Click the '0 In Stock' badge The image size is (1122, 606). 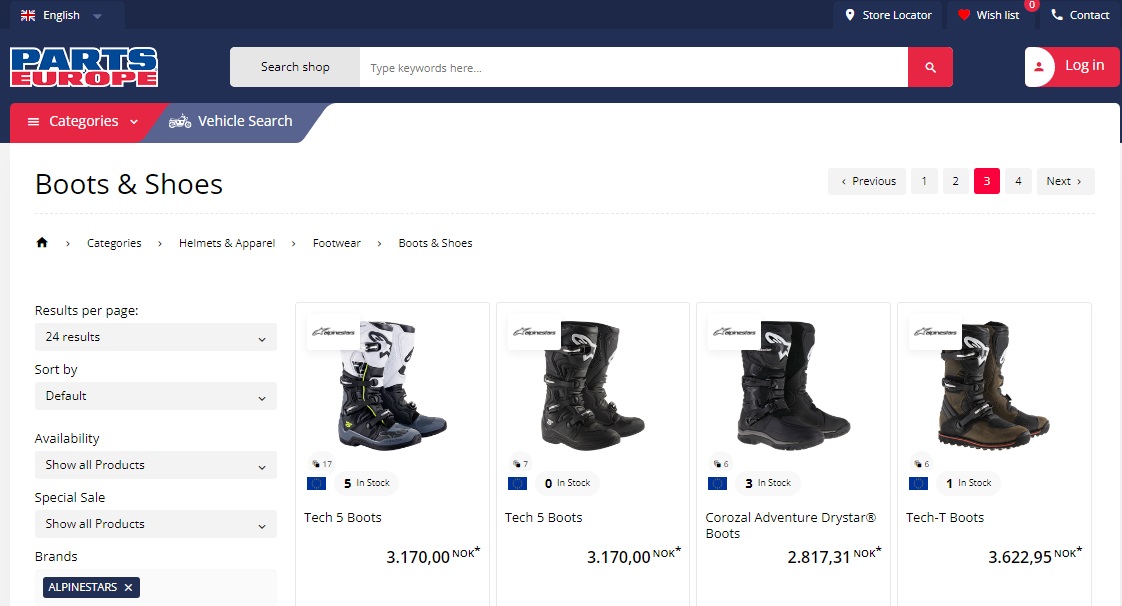pos(567,484)
